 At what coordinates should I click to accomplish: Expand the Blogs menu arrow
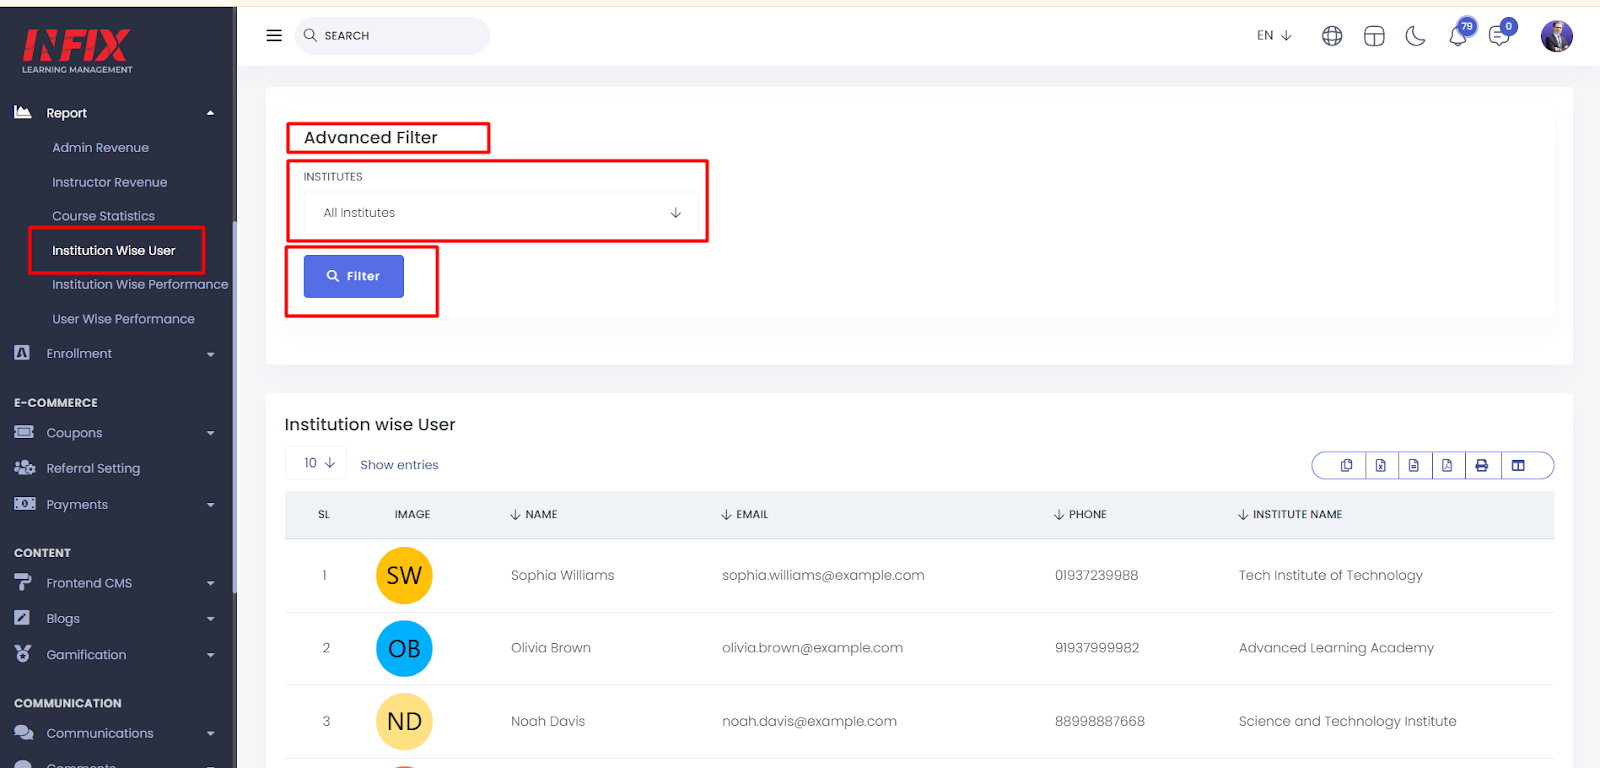pyautogui.click(x=210, y=619)
